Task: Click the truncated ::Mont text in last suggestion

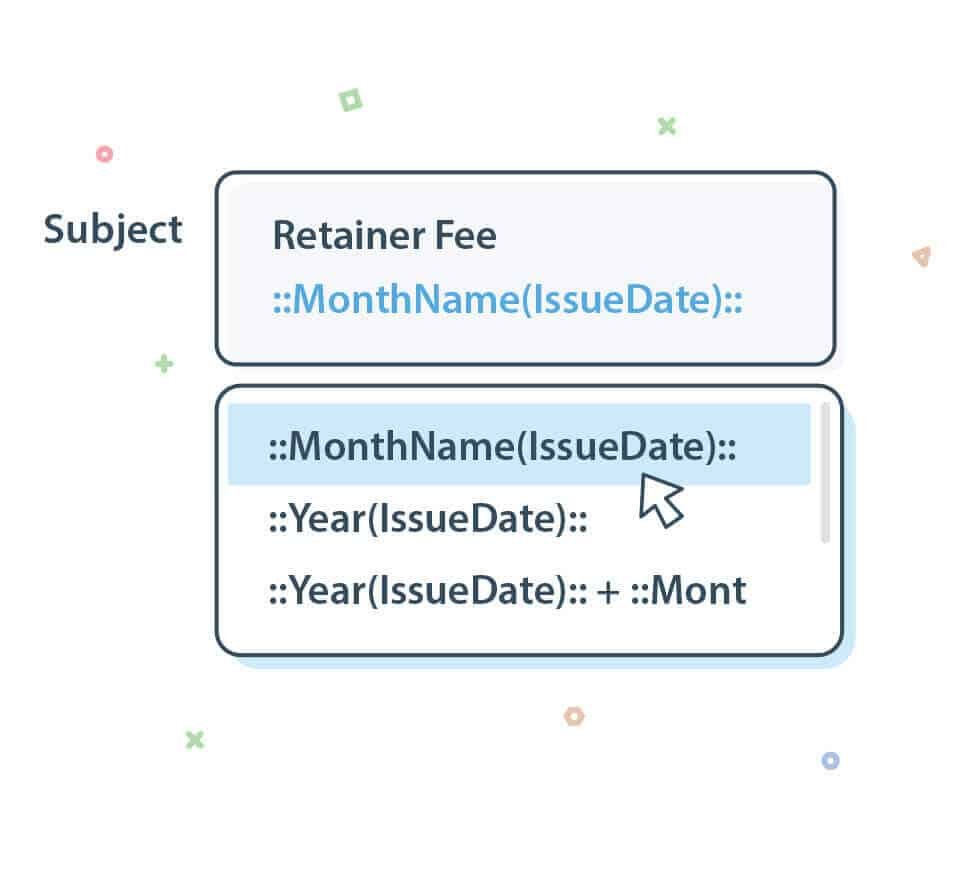Action: (x=689, y=590)
